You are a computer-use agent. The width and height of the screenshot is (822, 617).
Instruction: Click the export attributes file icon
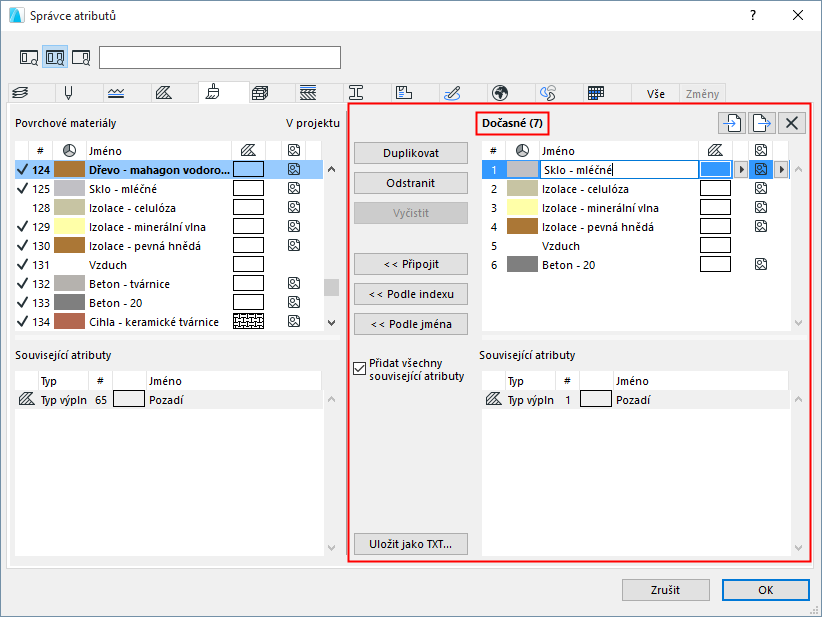tap(762, 123)
